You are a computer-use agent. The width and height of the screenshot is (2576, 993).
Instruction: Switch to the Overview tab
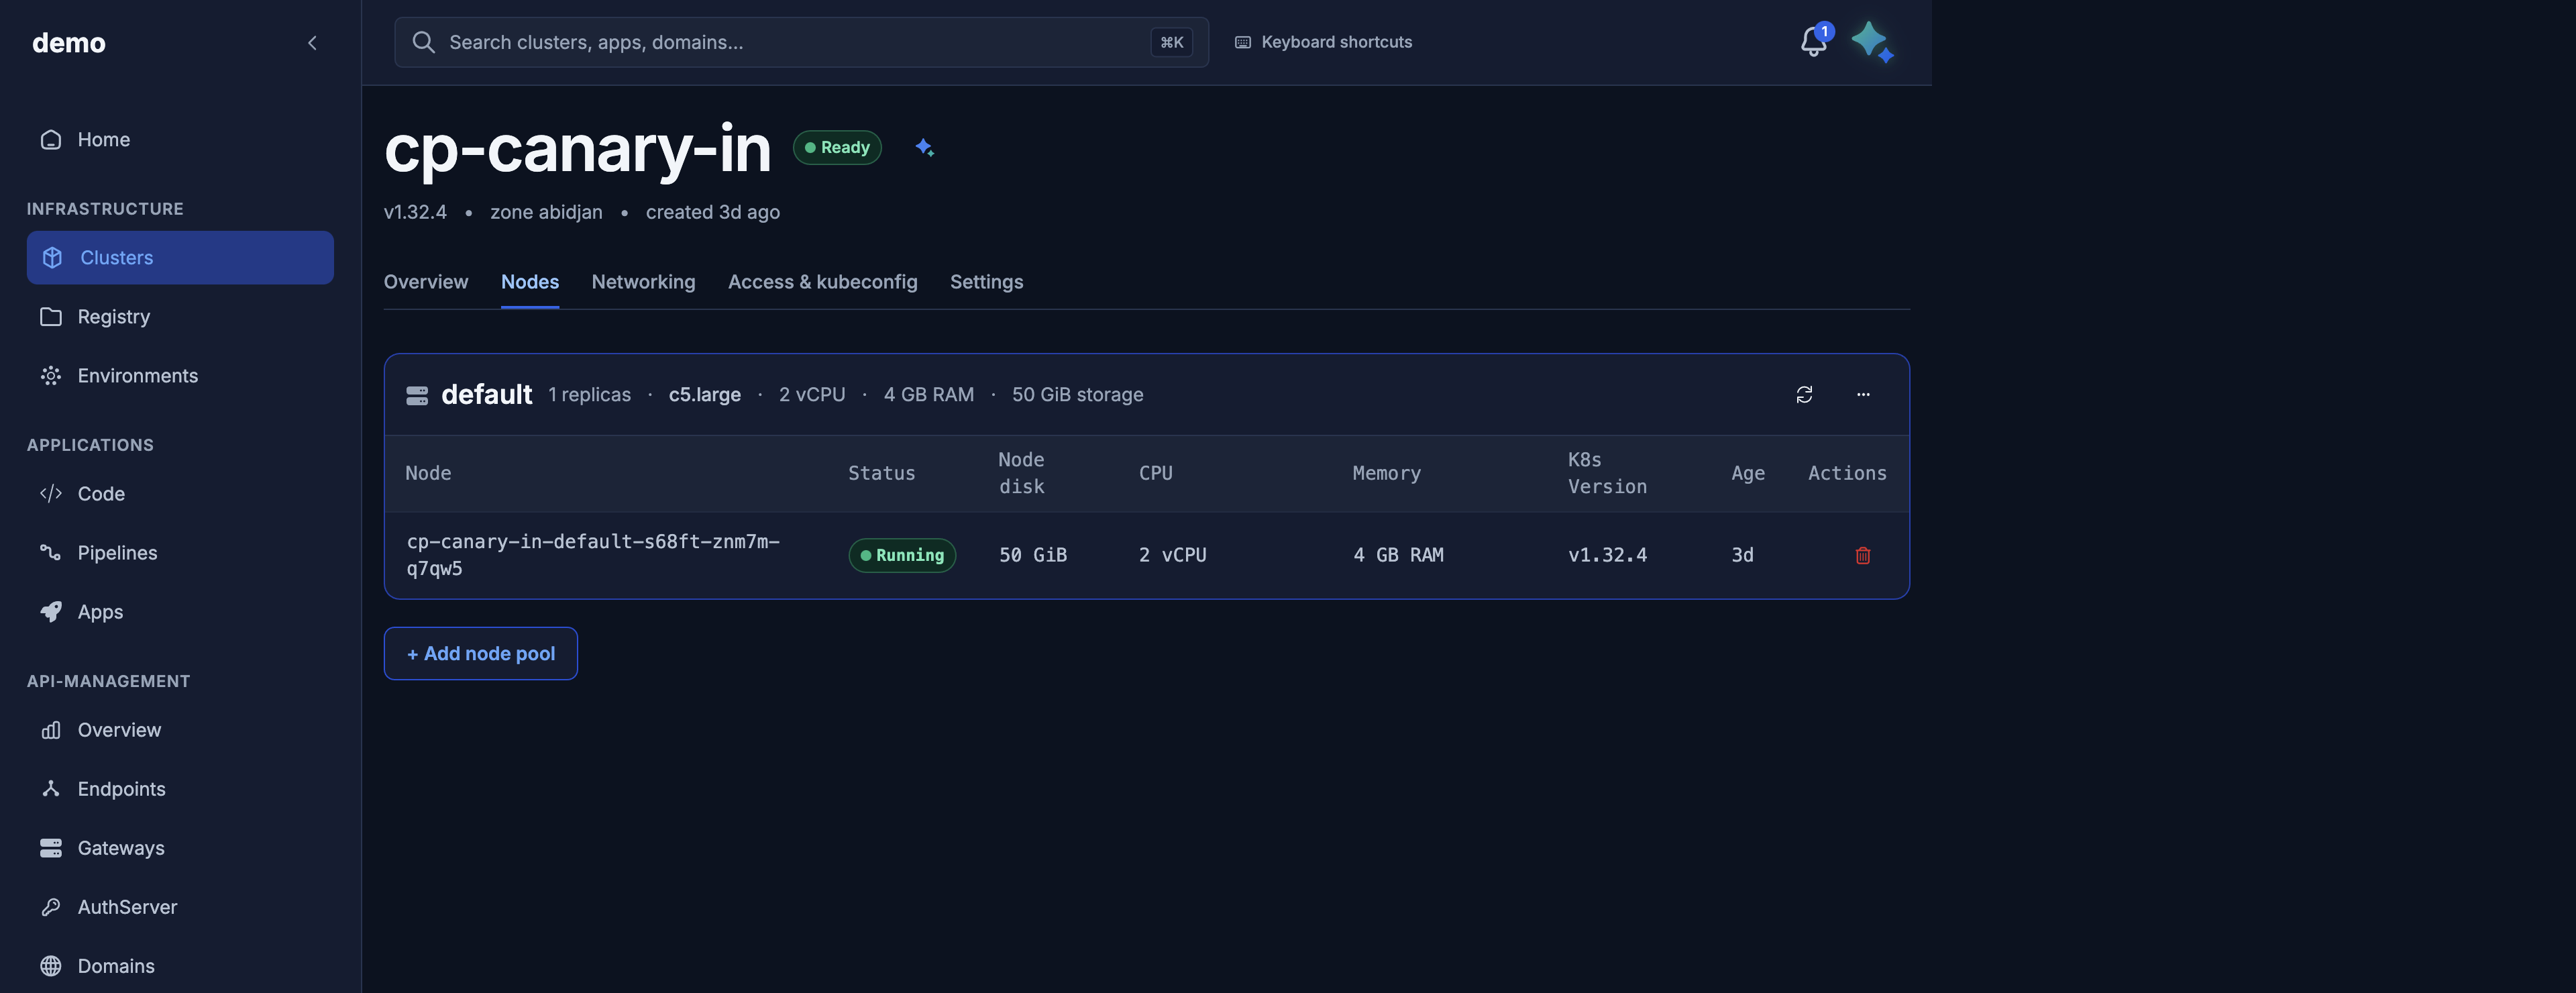point(425,281)
